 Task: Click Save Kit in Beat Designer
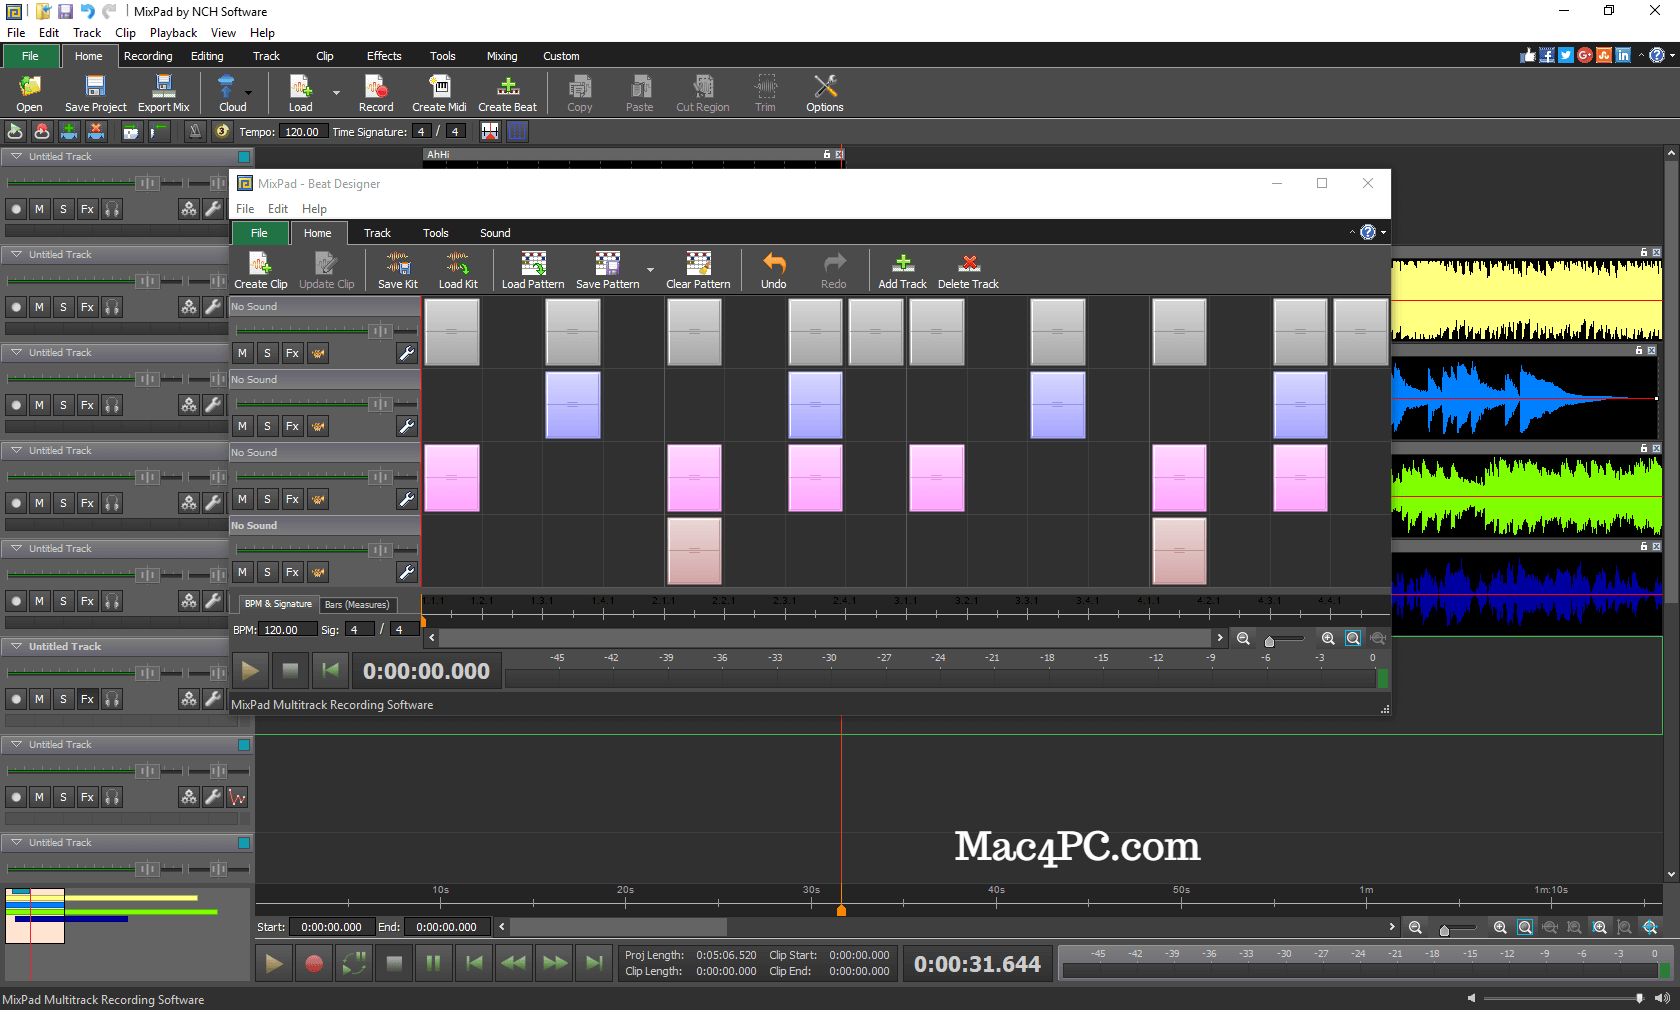(398, 271)
